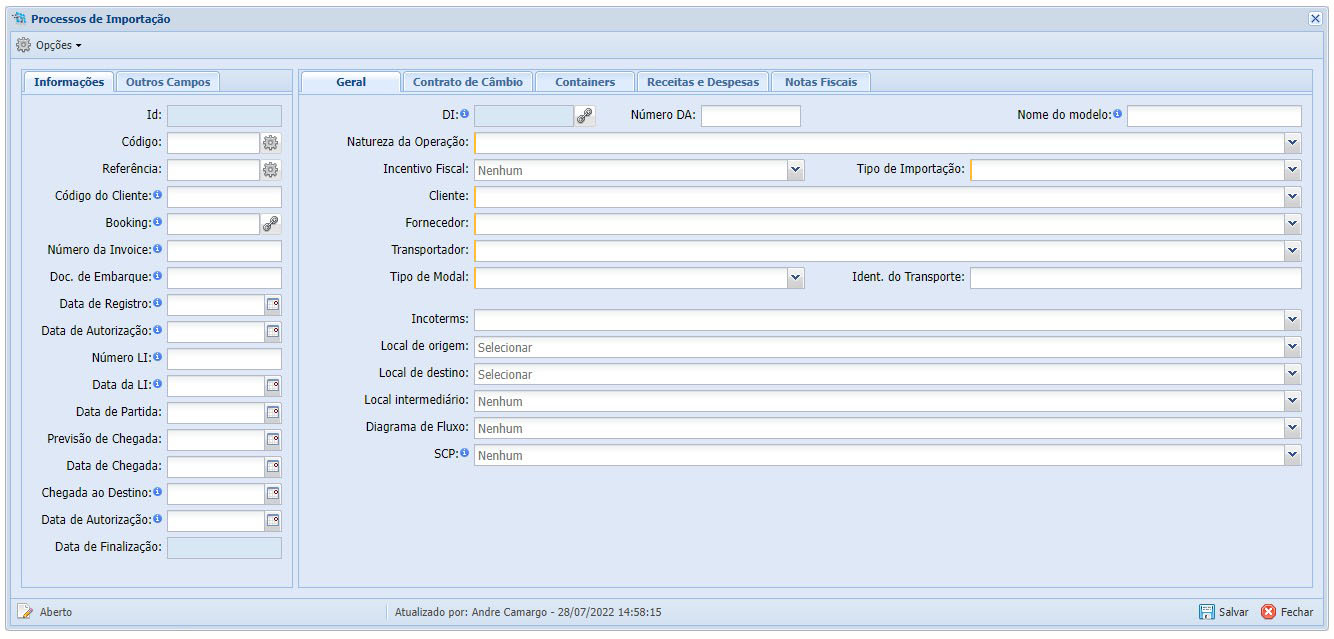Open calendar picker for Data de Partida
1334x639 pixels.
(x=273, y=413)
